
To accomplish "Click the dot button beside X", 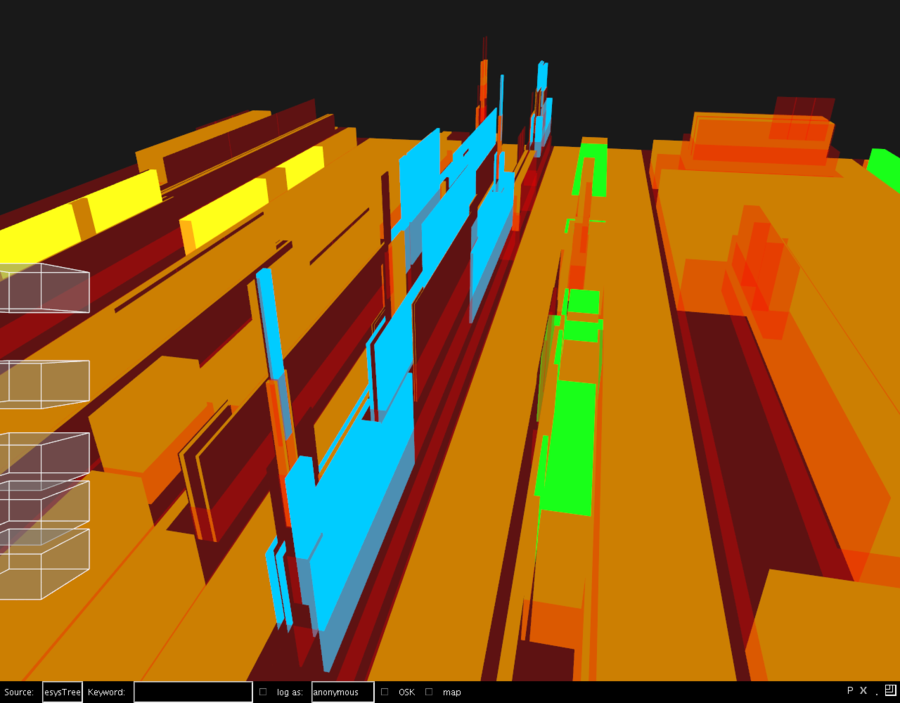I will (x=876, y=694).
